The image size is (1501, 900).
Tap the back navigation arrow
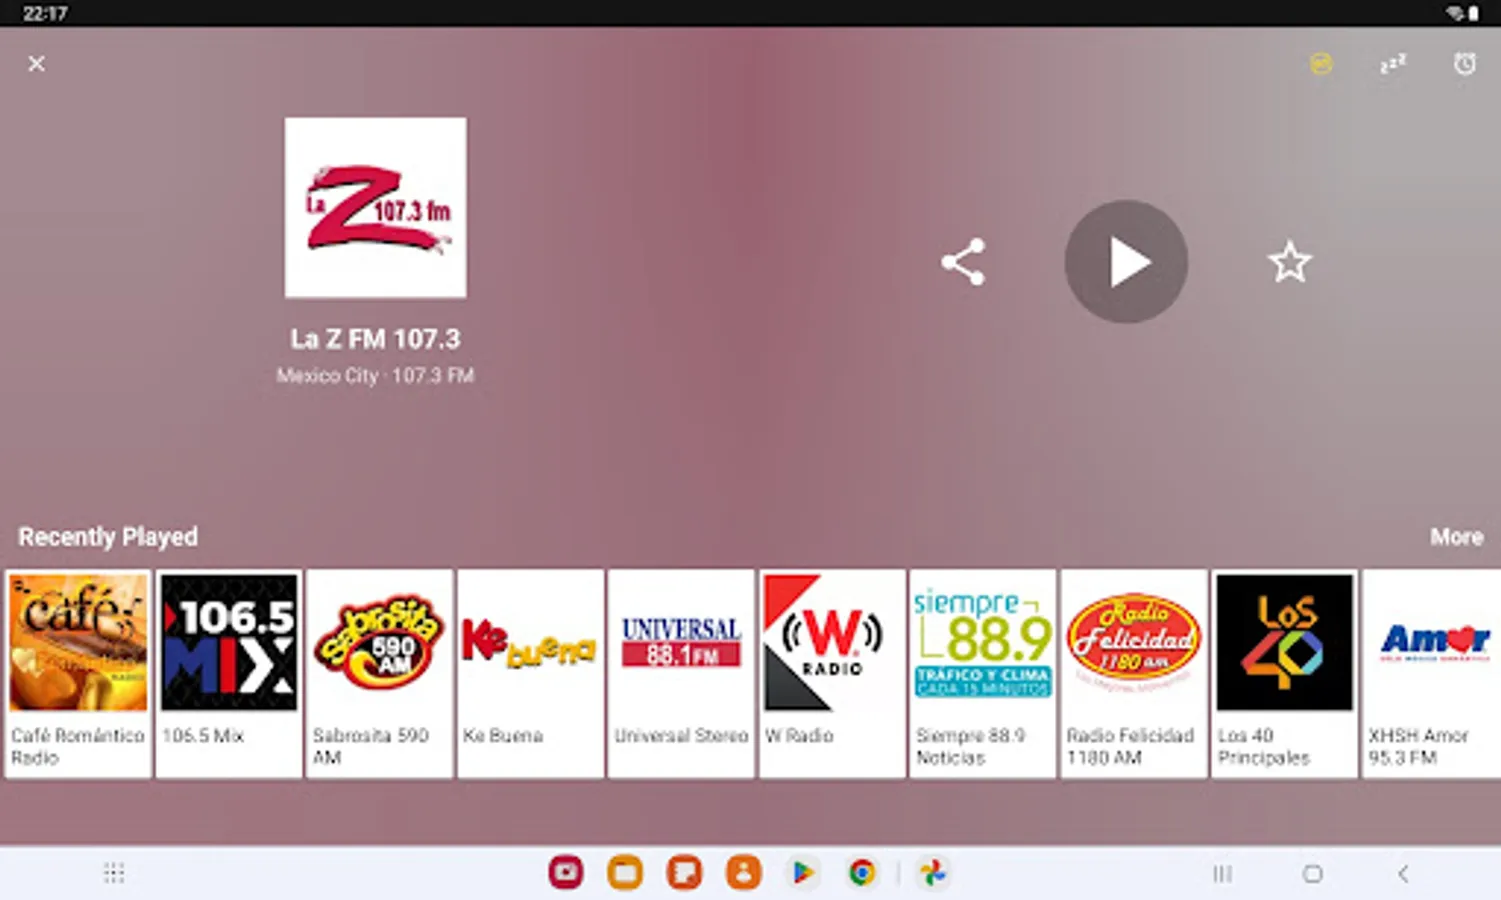tap(1403, 874)
